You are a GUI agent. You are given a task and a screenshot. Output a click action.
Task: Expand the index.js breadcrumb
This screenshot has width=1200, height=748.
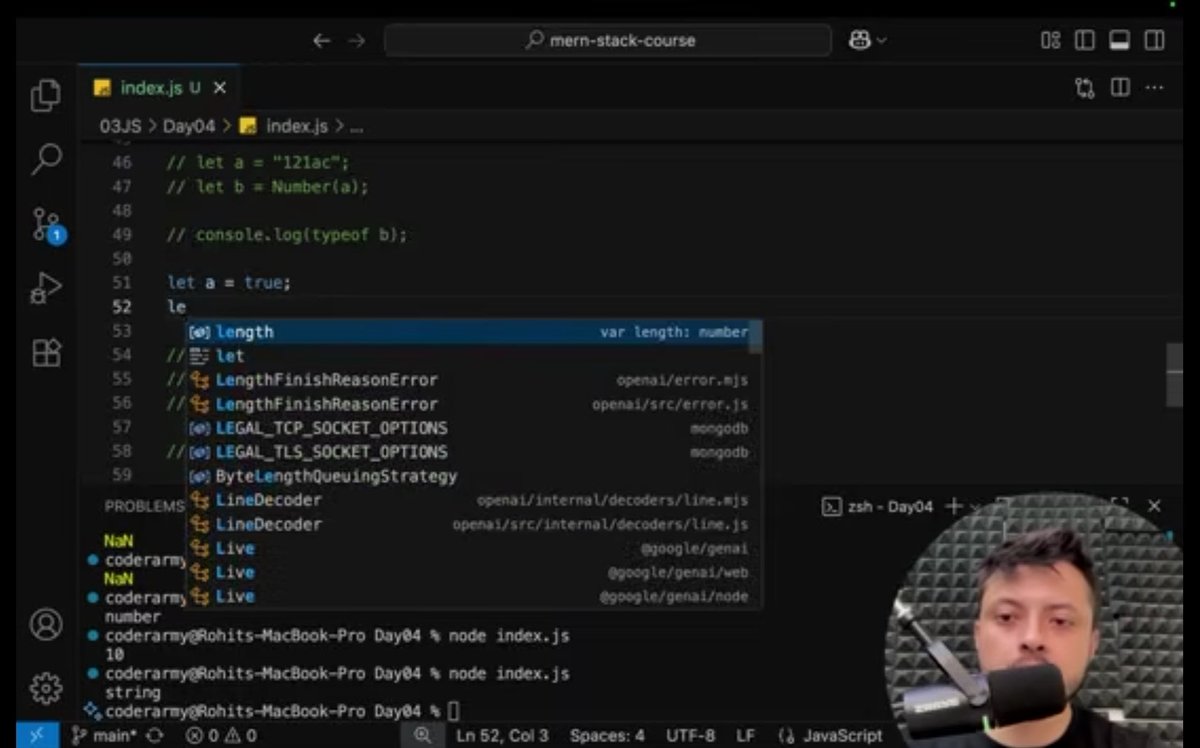284,126
